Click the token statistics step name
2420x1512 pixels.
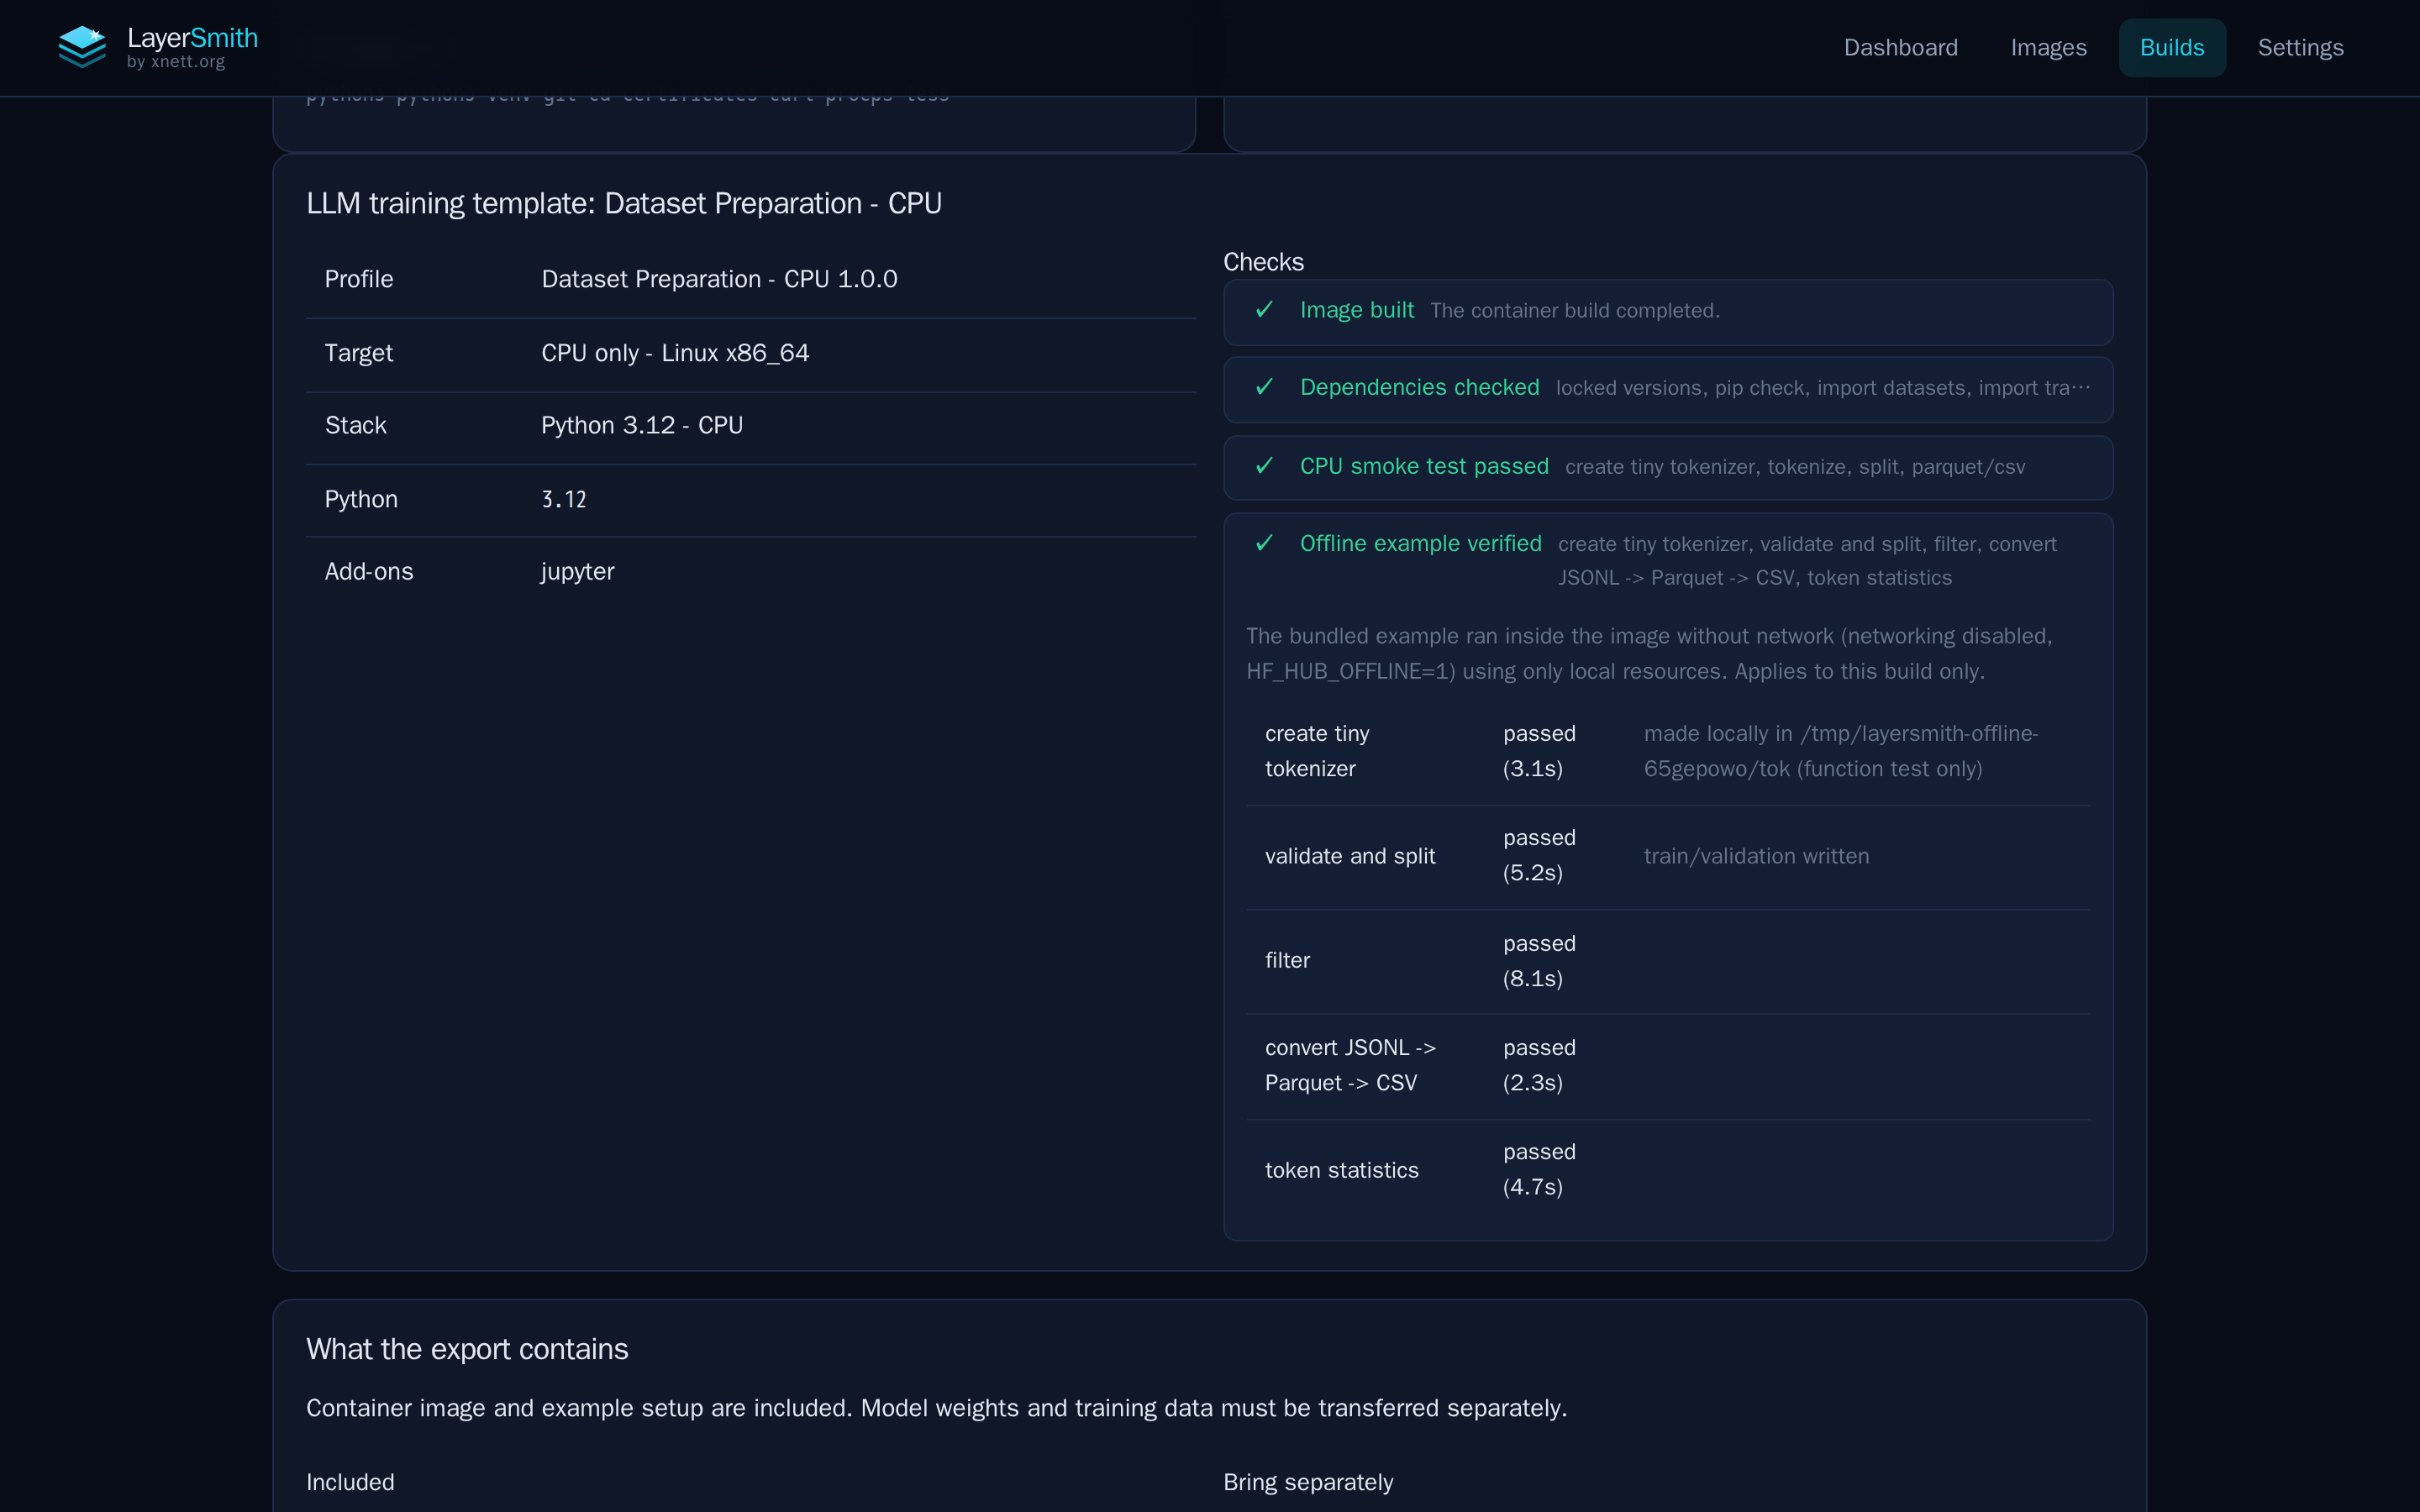tap(1341, 1170)
